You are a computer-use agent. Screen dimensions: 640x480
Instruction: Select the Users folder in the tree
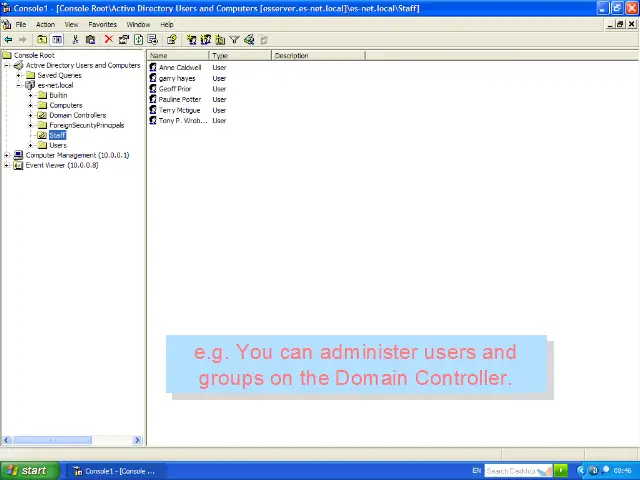point(58,145)
